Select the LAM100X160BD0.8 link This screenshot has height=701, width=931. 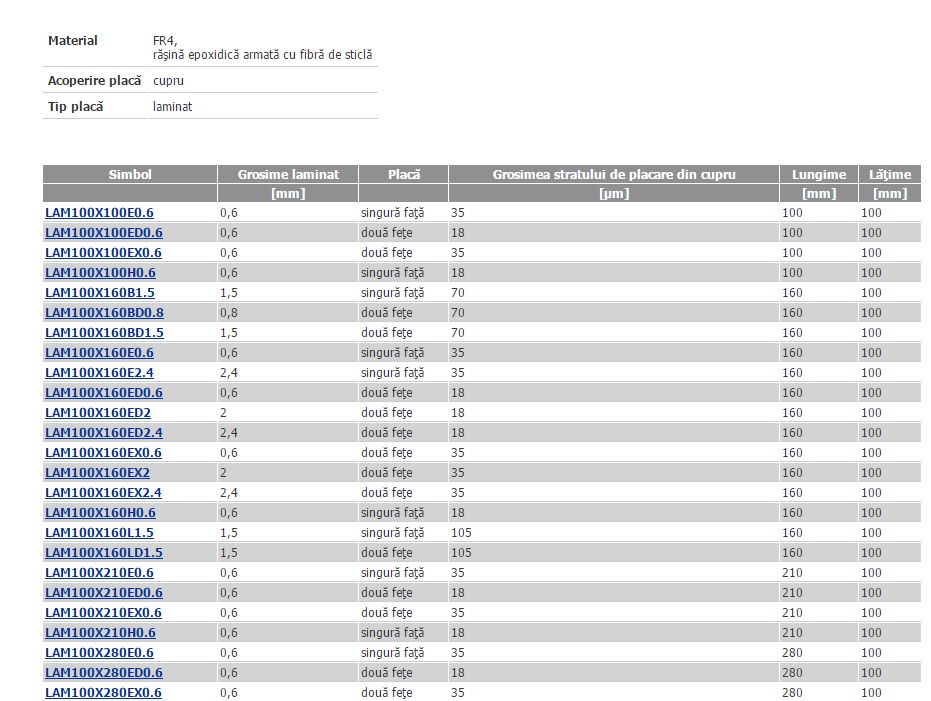point(104,313)
